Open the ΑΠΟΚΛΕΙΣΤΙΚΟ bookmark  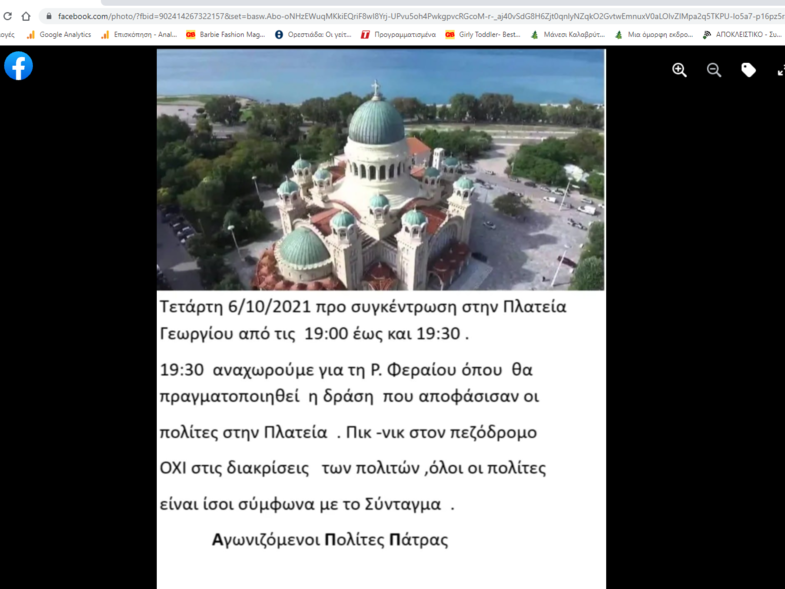(742, 35)
